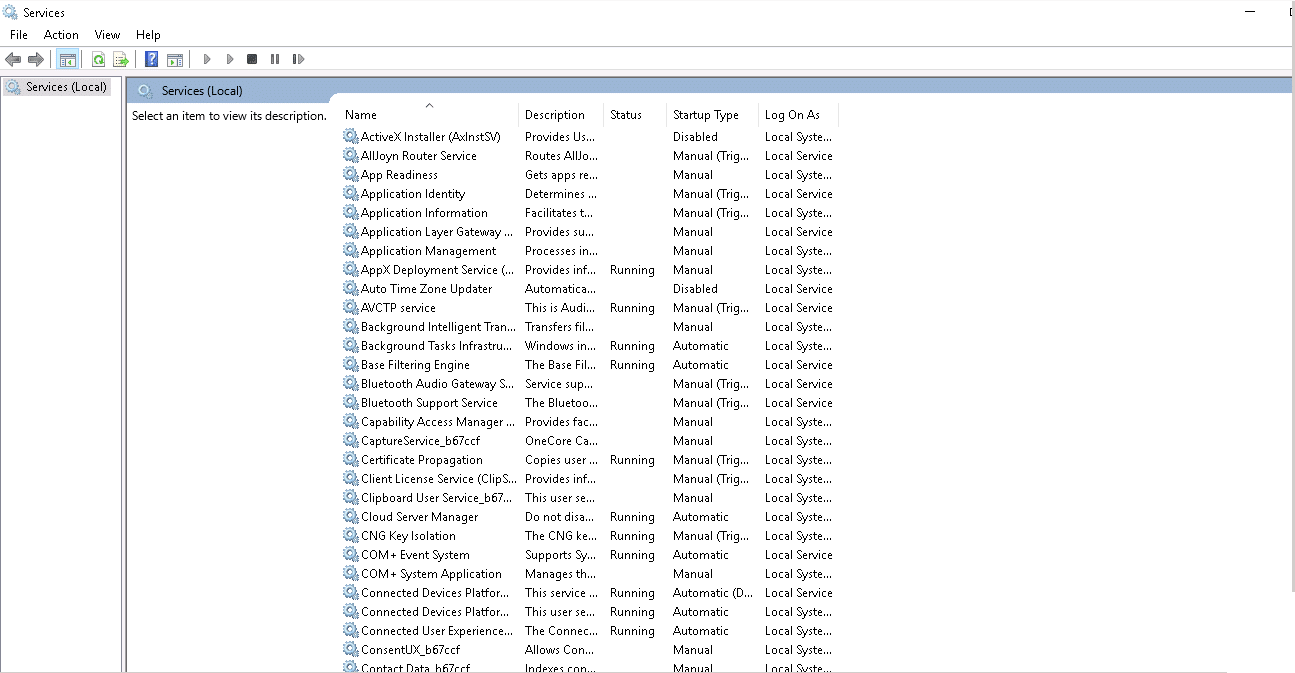Image resolution: width=1295 pixels, height=673 pixels.
Task: Click the gear icon beside ConsentUX_b67ccf
Action: coord(350,649)
